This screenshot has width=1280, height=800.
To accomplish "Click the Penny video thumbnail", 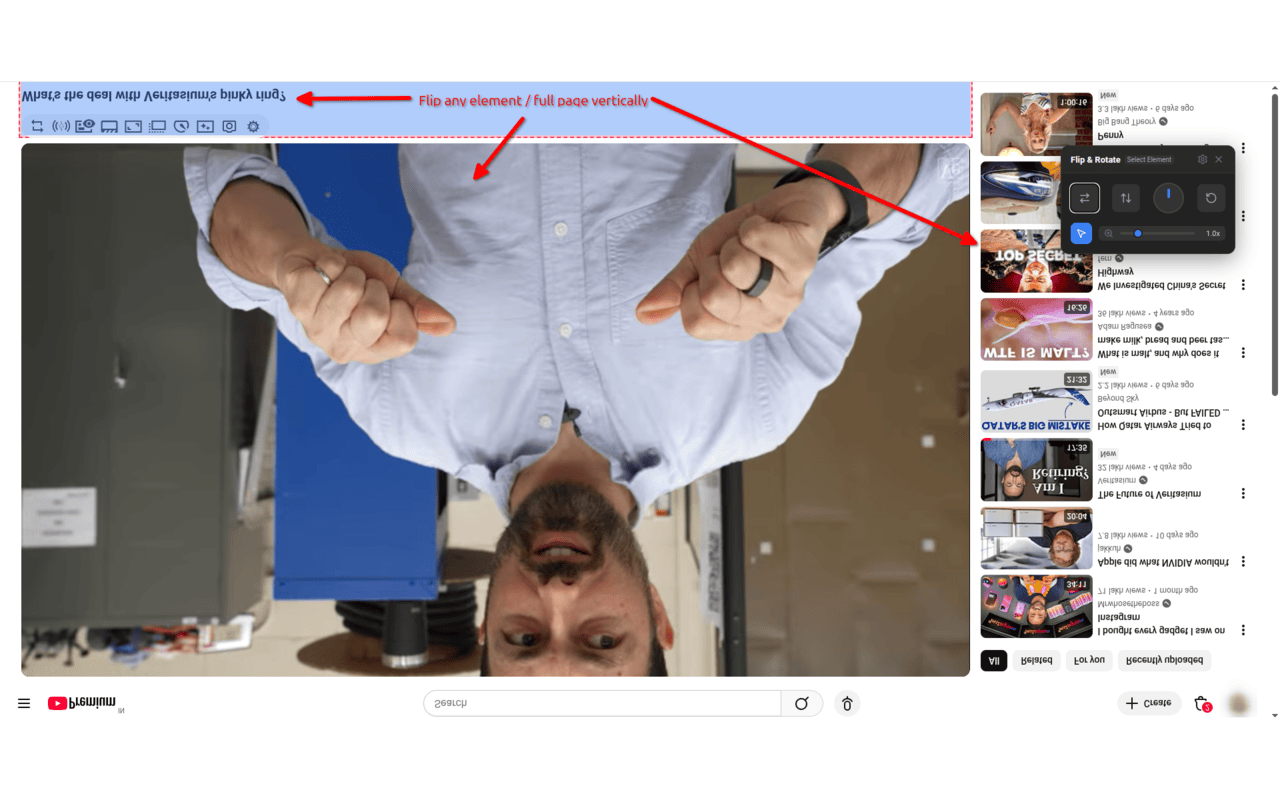I will point(1036,124).
